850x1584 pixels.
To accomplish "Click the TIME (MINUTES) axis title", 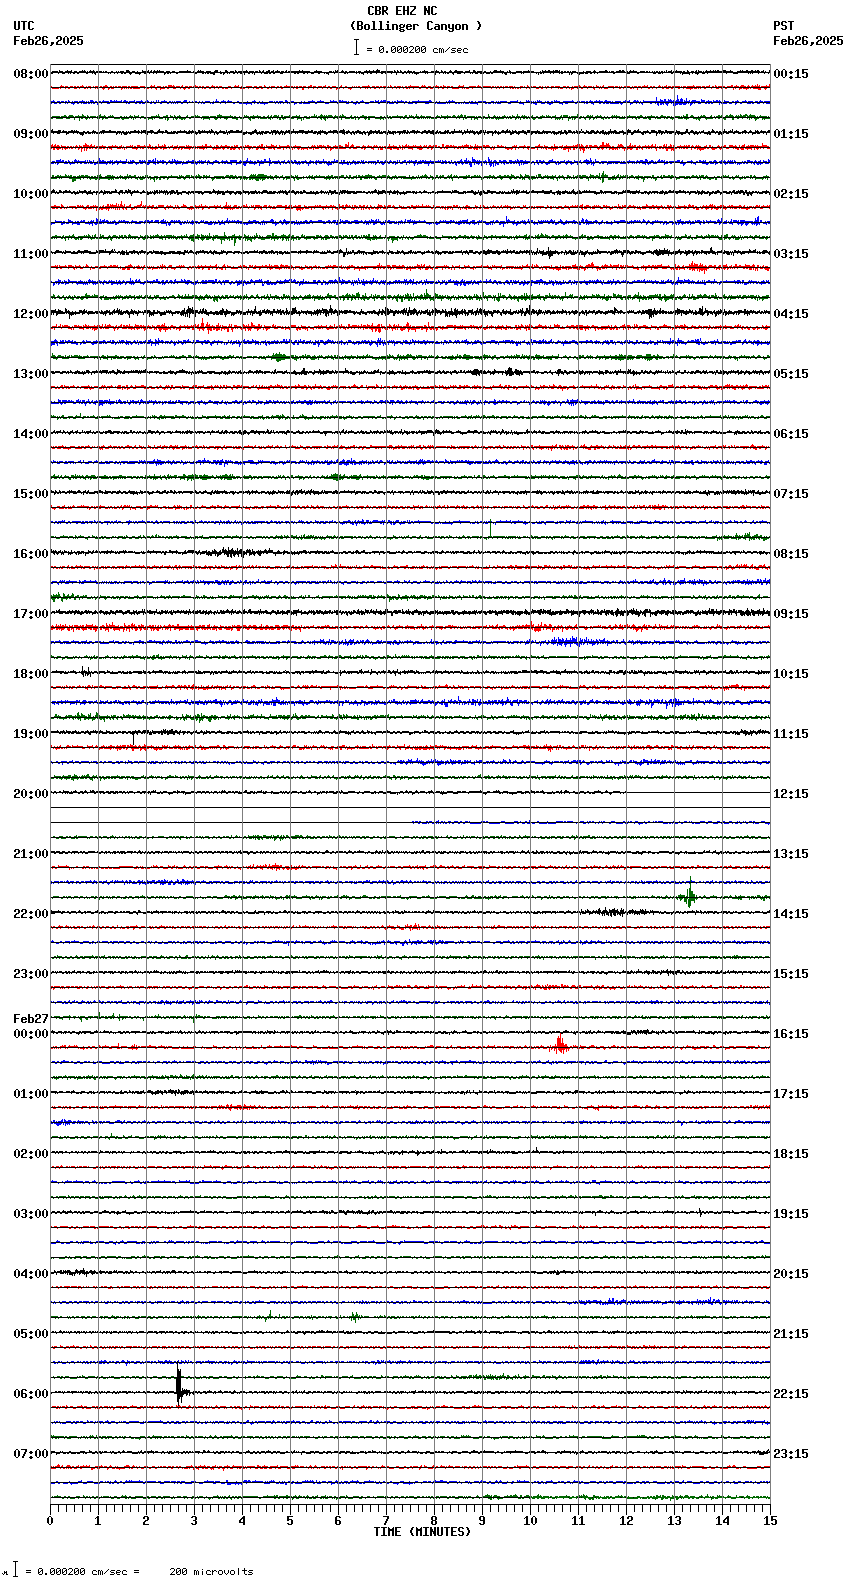I will [422, 1532].
